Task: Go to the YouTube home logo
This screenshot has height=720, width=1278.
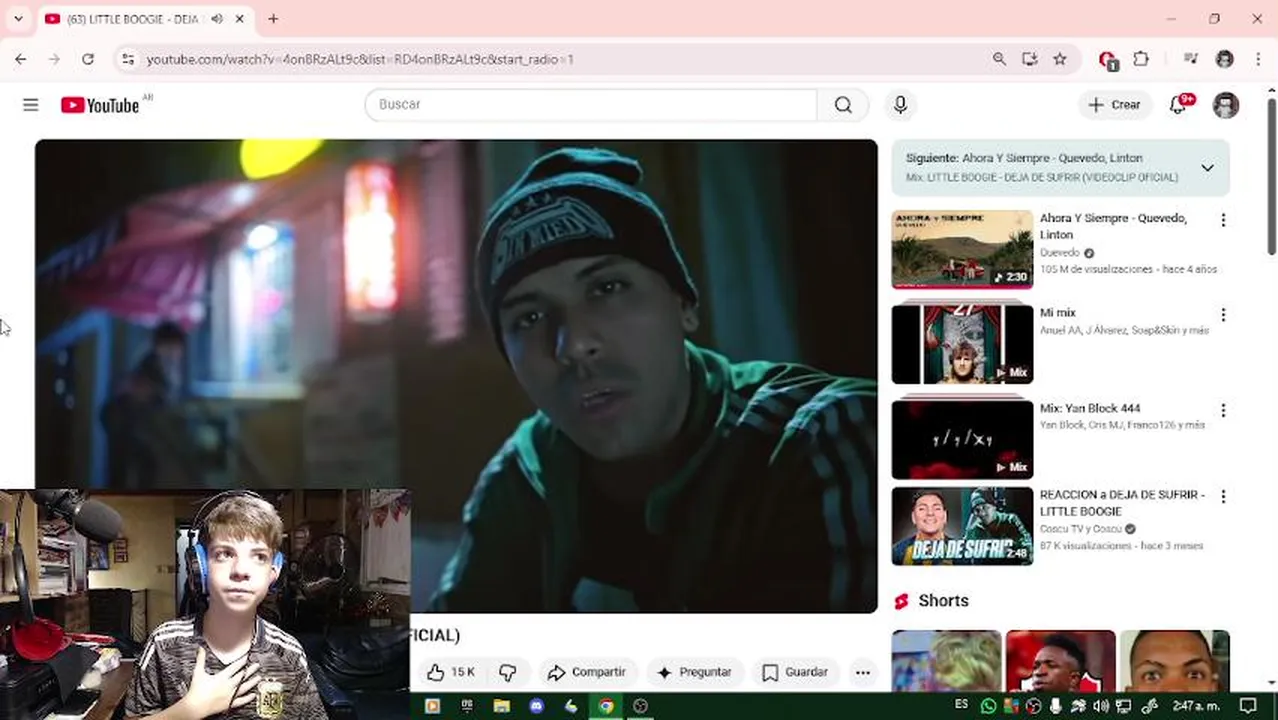Action: tap(100, 105)
